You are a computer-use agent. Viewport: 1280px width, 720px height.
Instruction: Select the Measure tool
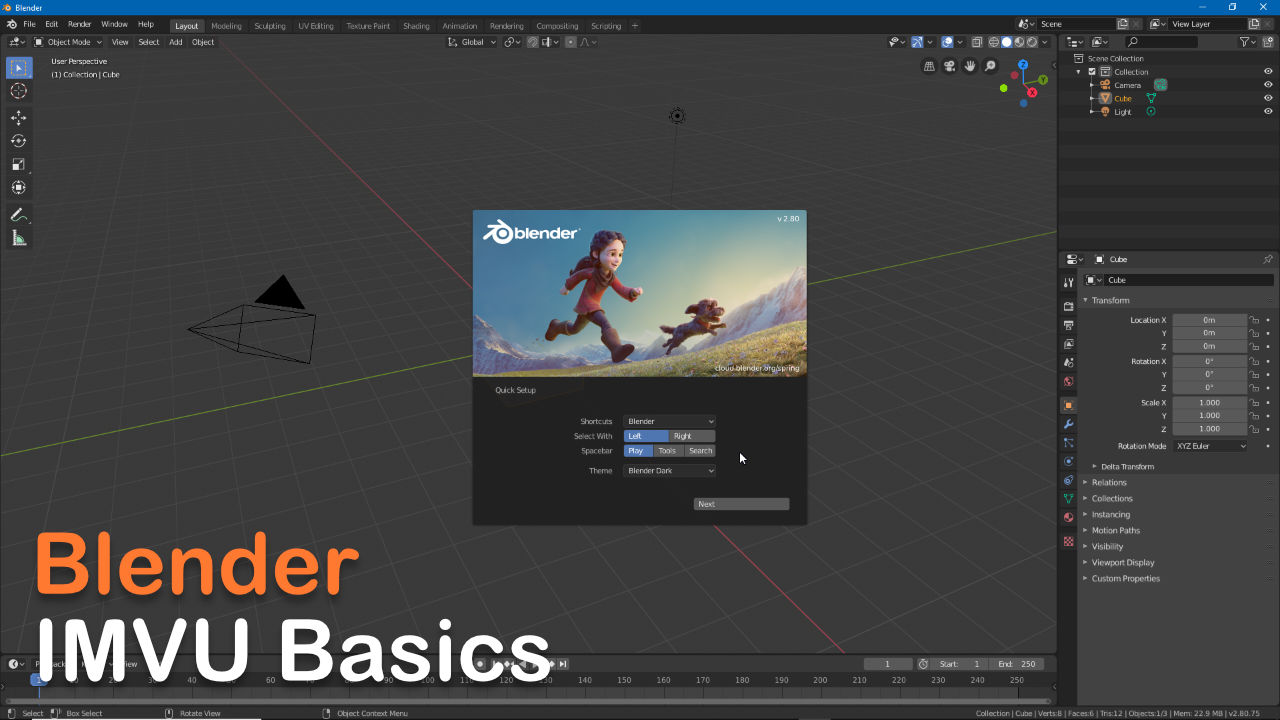click(x=19, y=238)
